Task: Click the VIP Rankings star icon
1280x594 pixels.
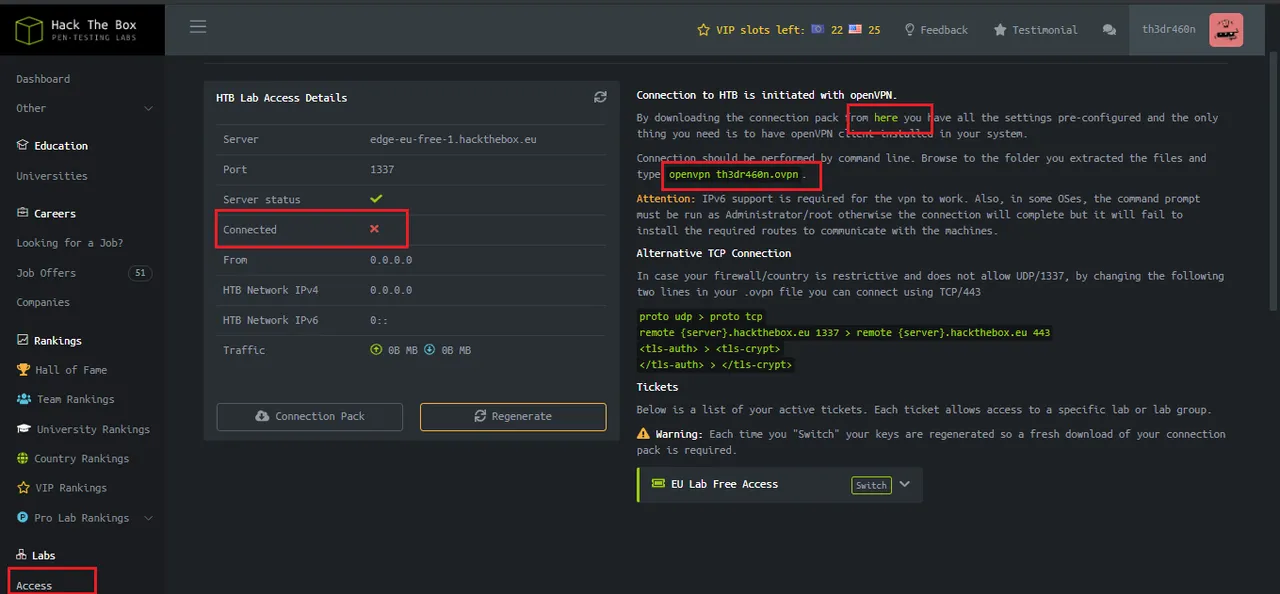Action: (x=24, y=488)
